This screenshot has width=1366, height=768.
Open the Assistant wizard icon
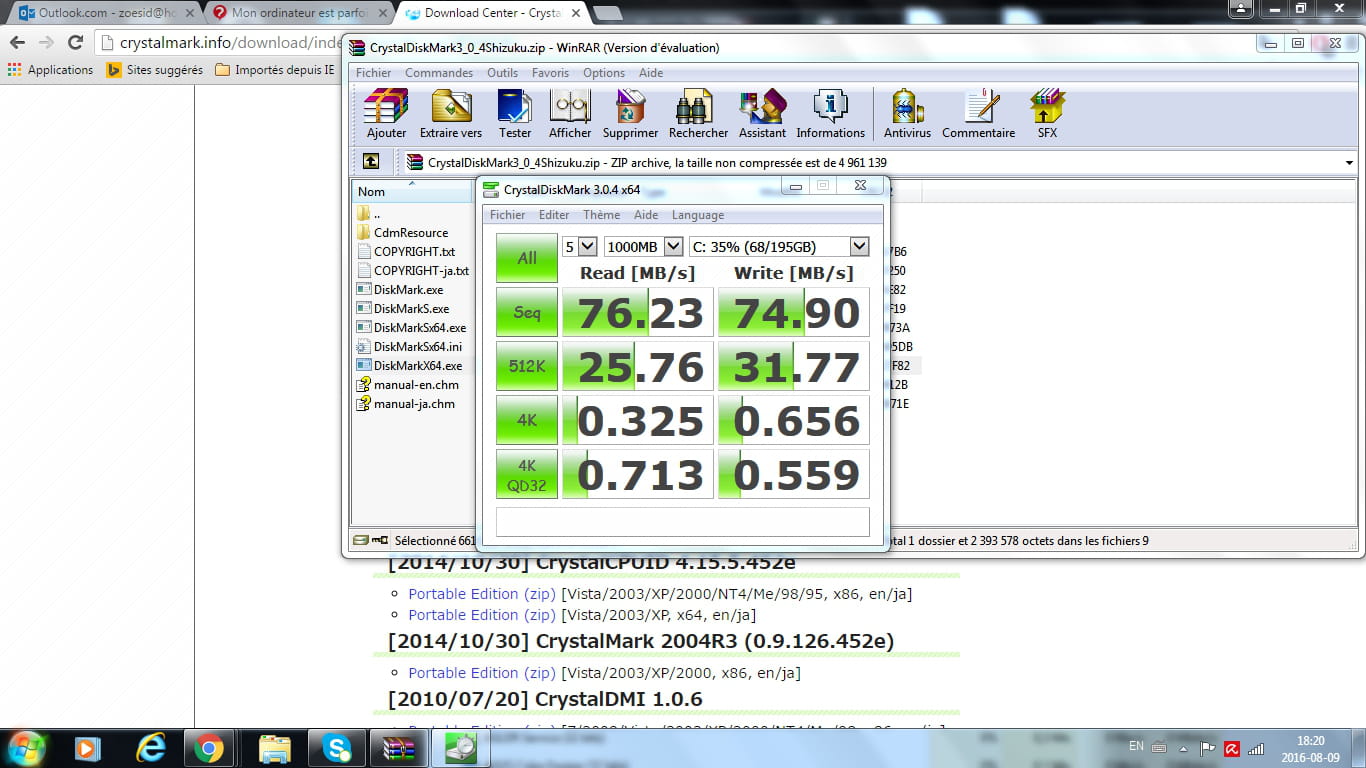tap(762, 113)
